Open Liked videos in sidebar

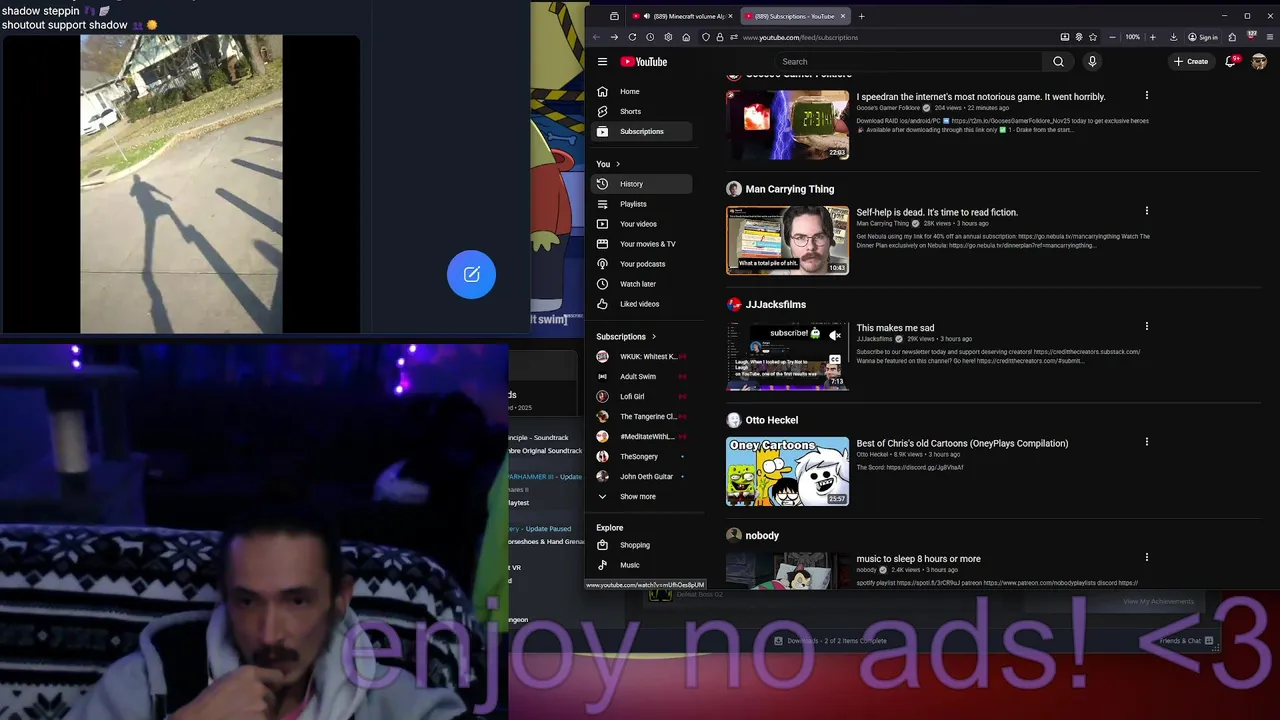click(641, 304)
